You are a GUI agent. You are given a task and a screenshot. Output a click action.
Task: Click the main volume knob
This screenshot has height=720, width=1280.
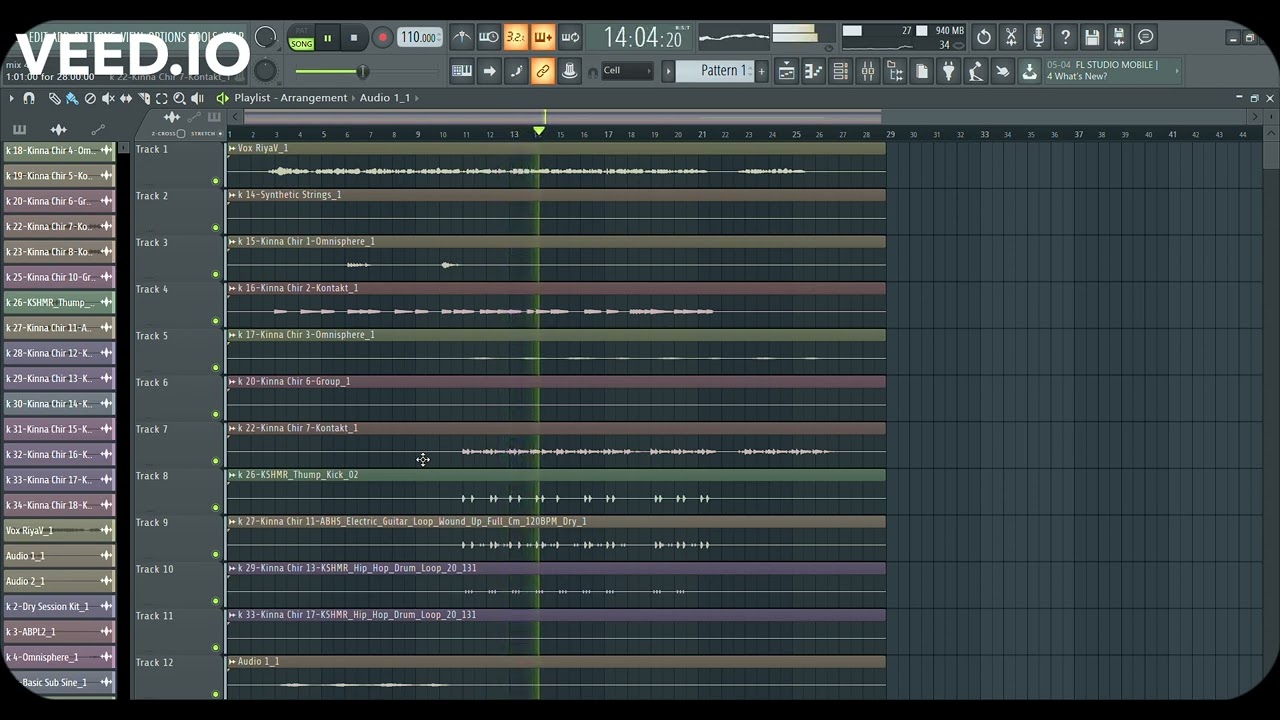coord(265,37)
